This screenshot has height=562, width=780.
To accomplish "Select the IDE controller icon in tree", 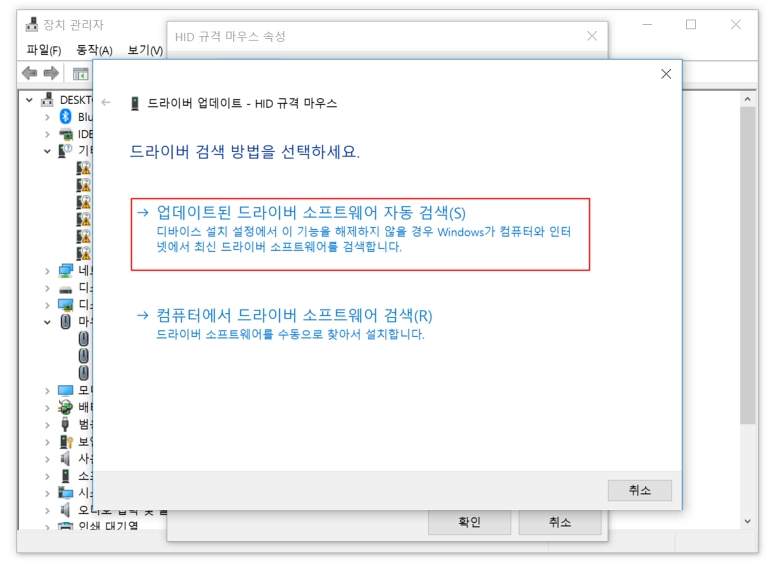I will tap(66, 134).
